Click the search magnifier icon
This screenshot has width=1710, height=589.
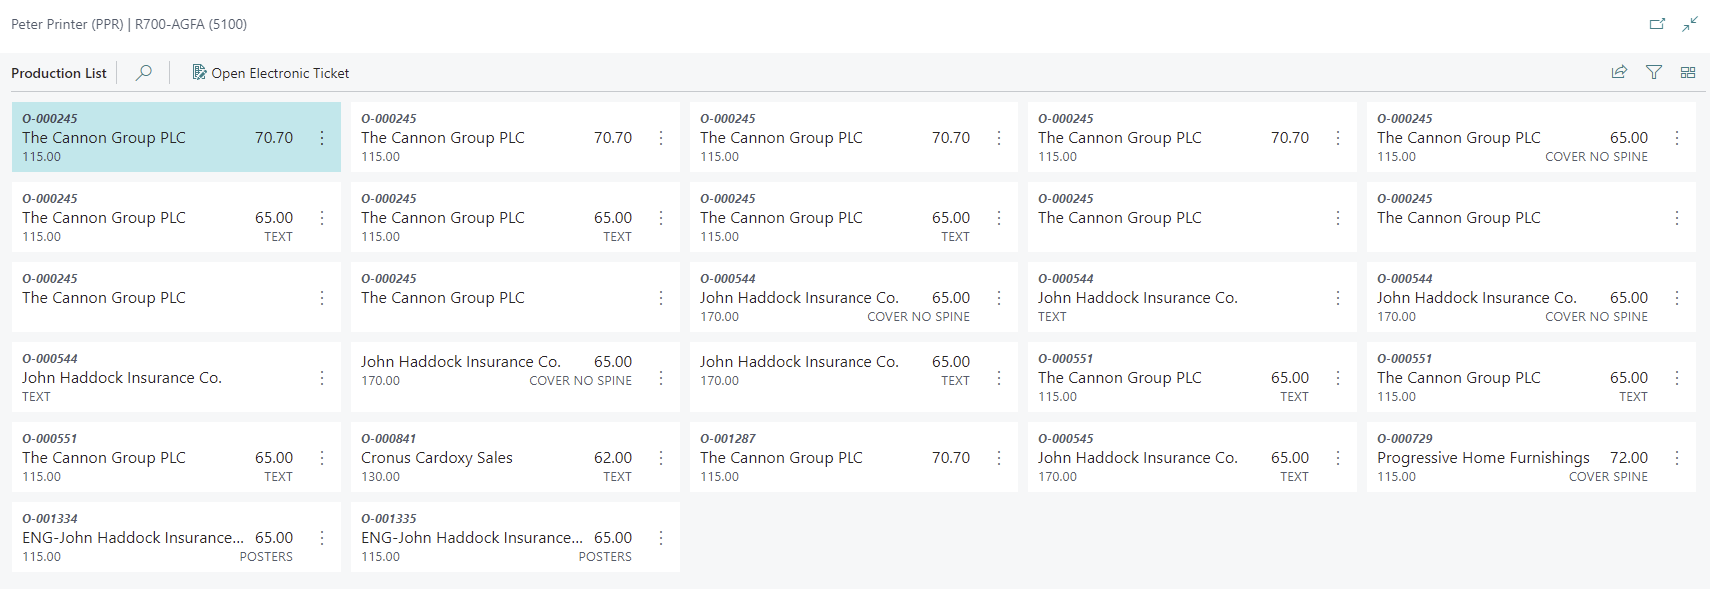[144, 73]
